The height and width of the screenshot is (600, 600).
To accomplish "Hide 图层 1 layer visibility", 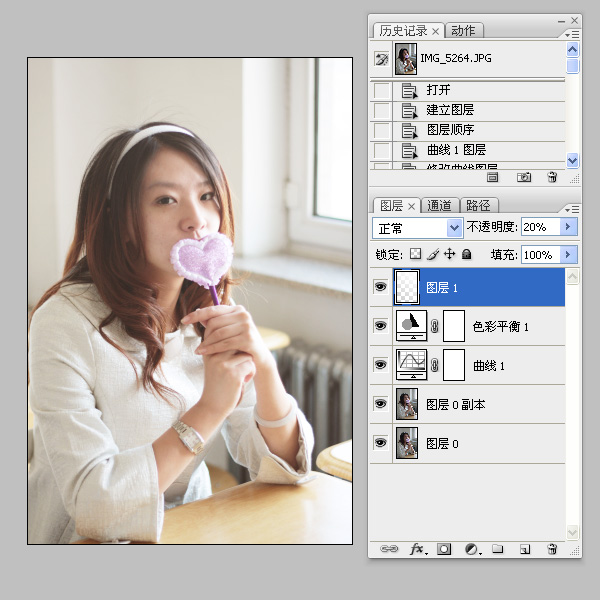I will (x=380, y=287).
